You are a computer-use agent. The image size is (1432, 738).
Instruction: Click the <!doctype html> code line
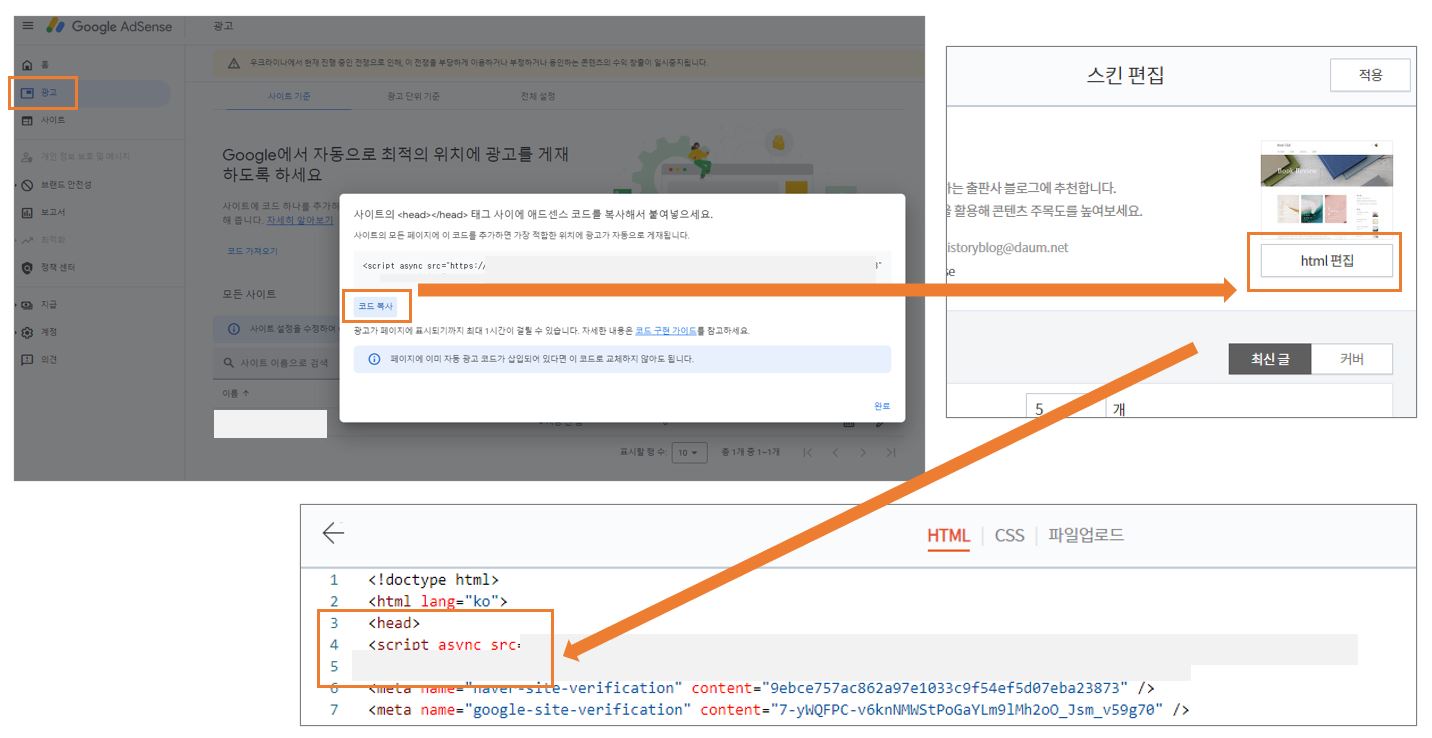pos(433,580)
